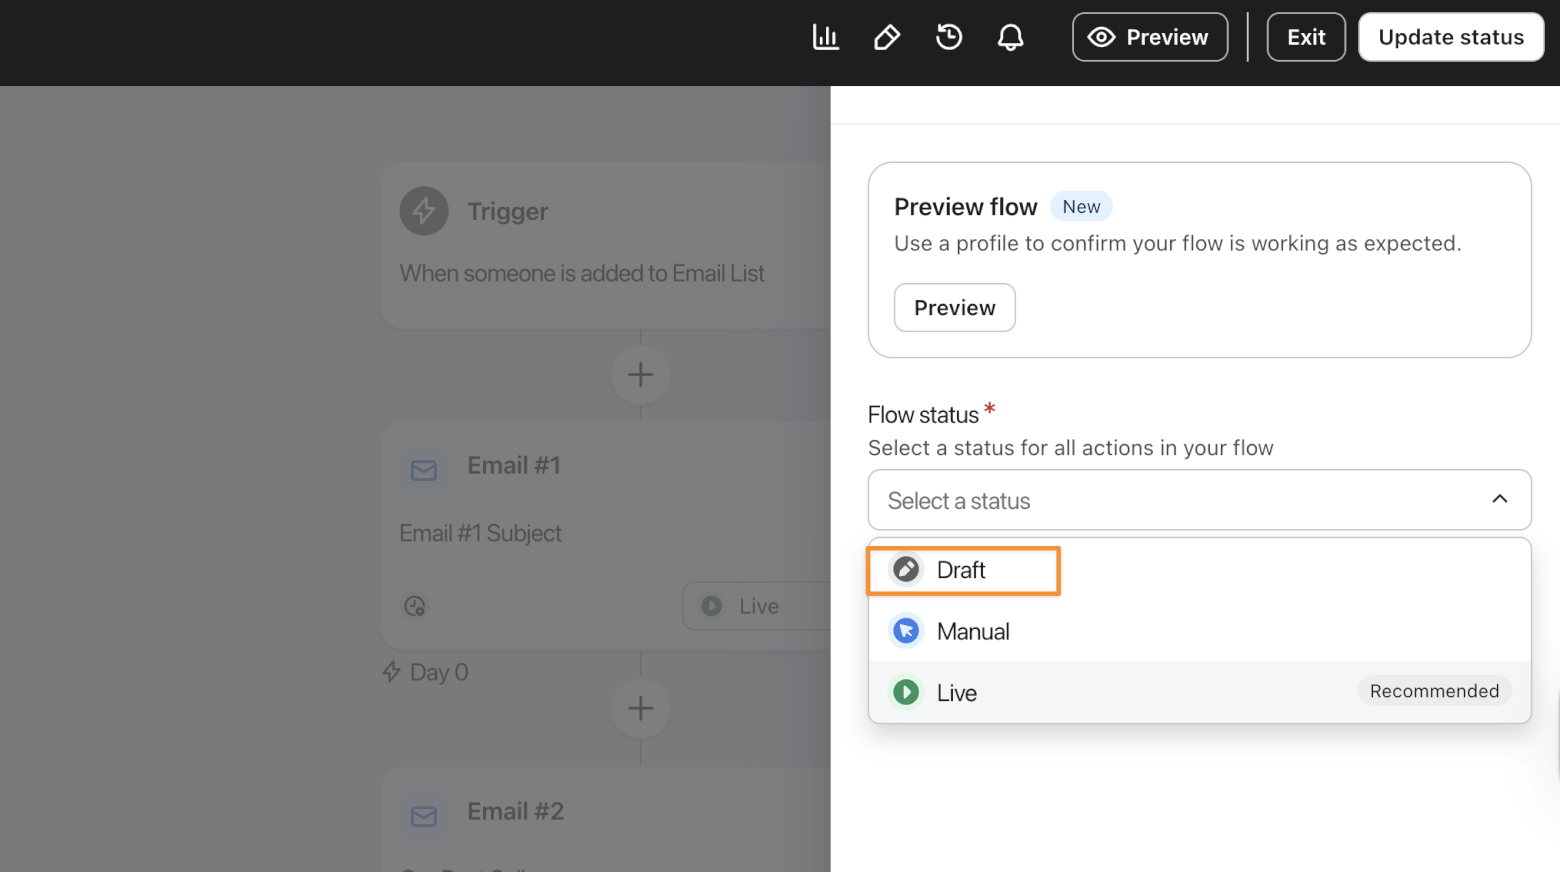1560x872 pixels.
Task: Add a step below Email #1
Action: [x=641, y=708]
